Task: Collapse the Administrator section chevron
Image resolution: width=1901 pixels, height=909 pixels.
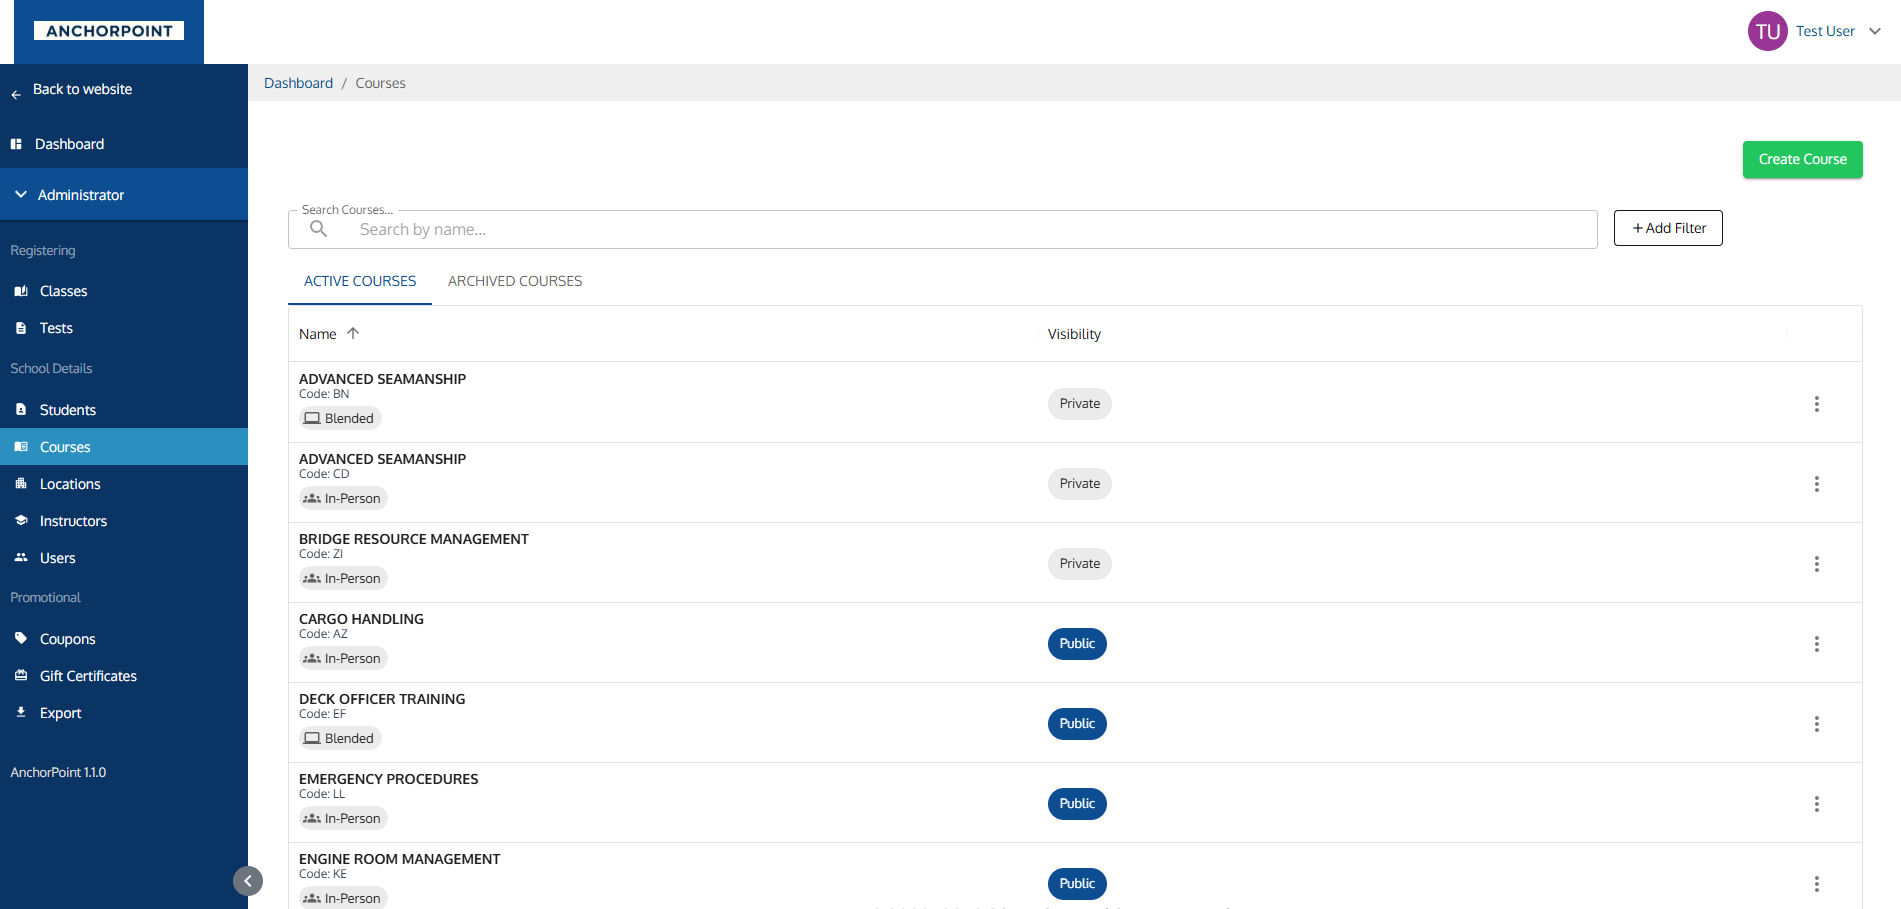Action: (18, 194)
